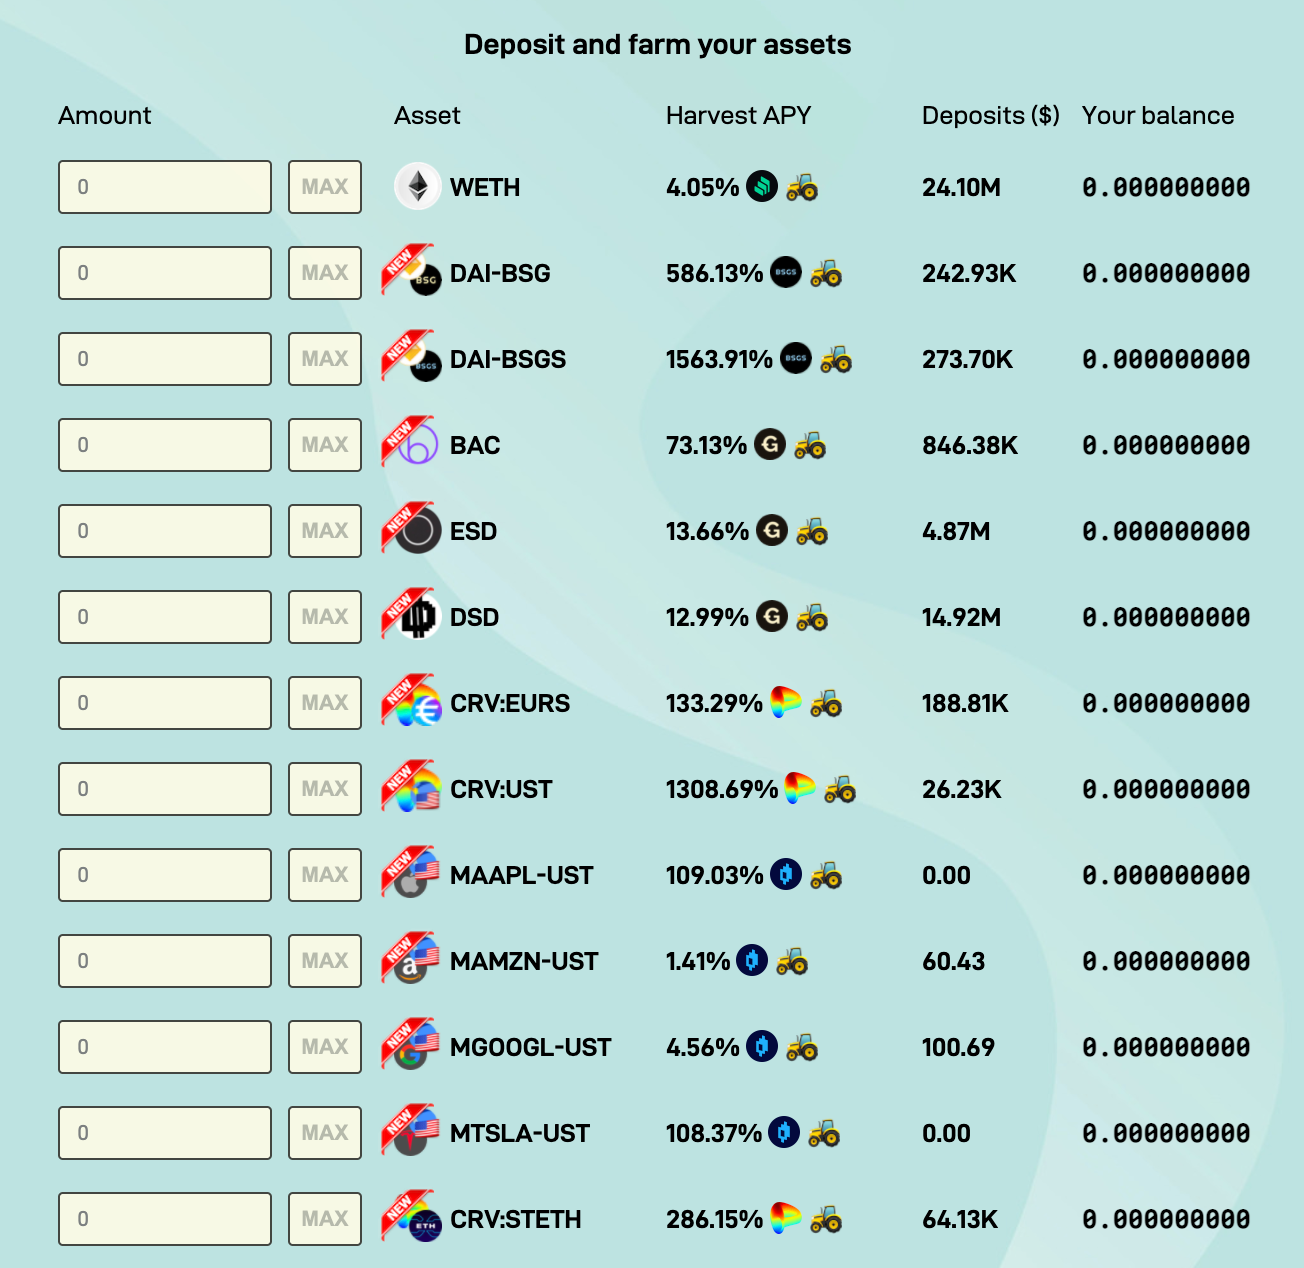The height and width of the screenshot is (1268, 1304).
Task: Click the tractor icon in CRV:STETH row
Action: 826,1218
